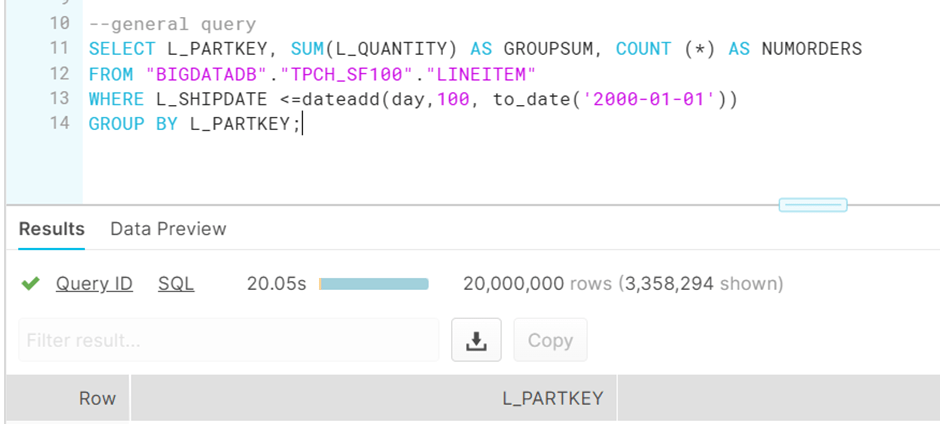
Task: Click the green query success checkmark
Action: pyautogui.click(x=31, y=284)
